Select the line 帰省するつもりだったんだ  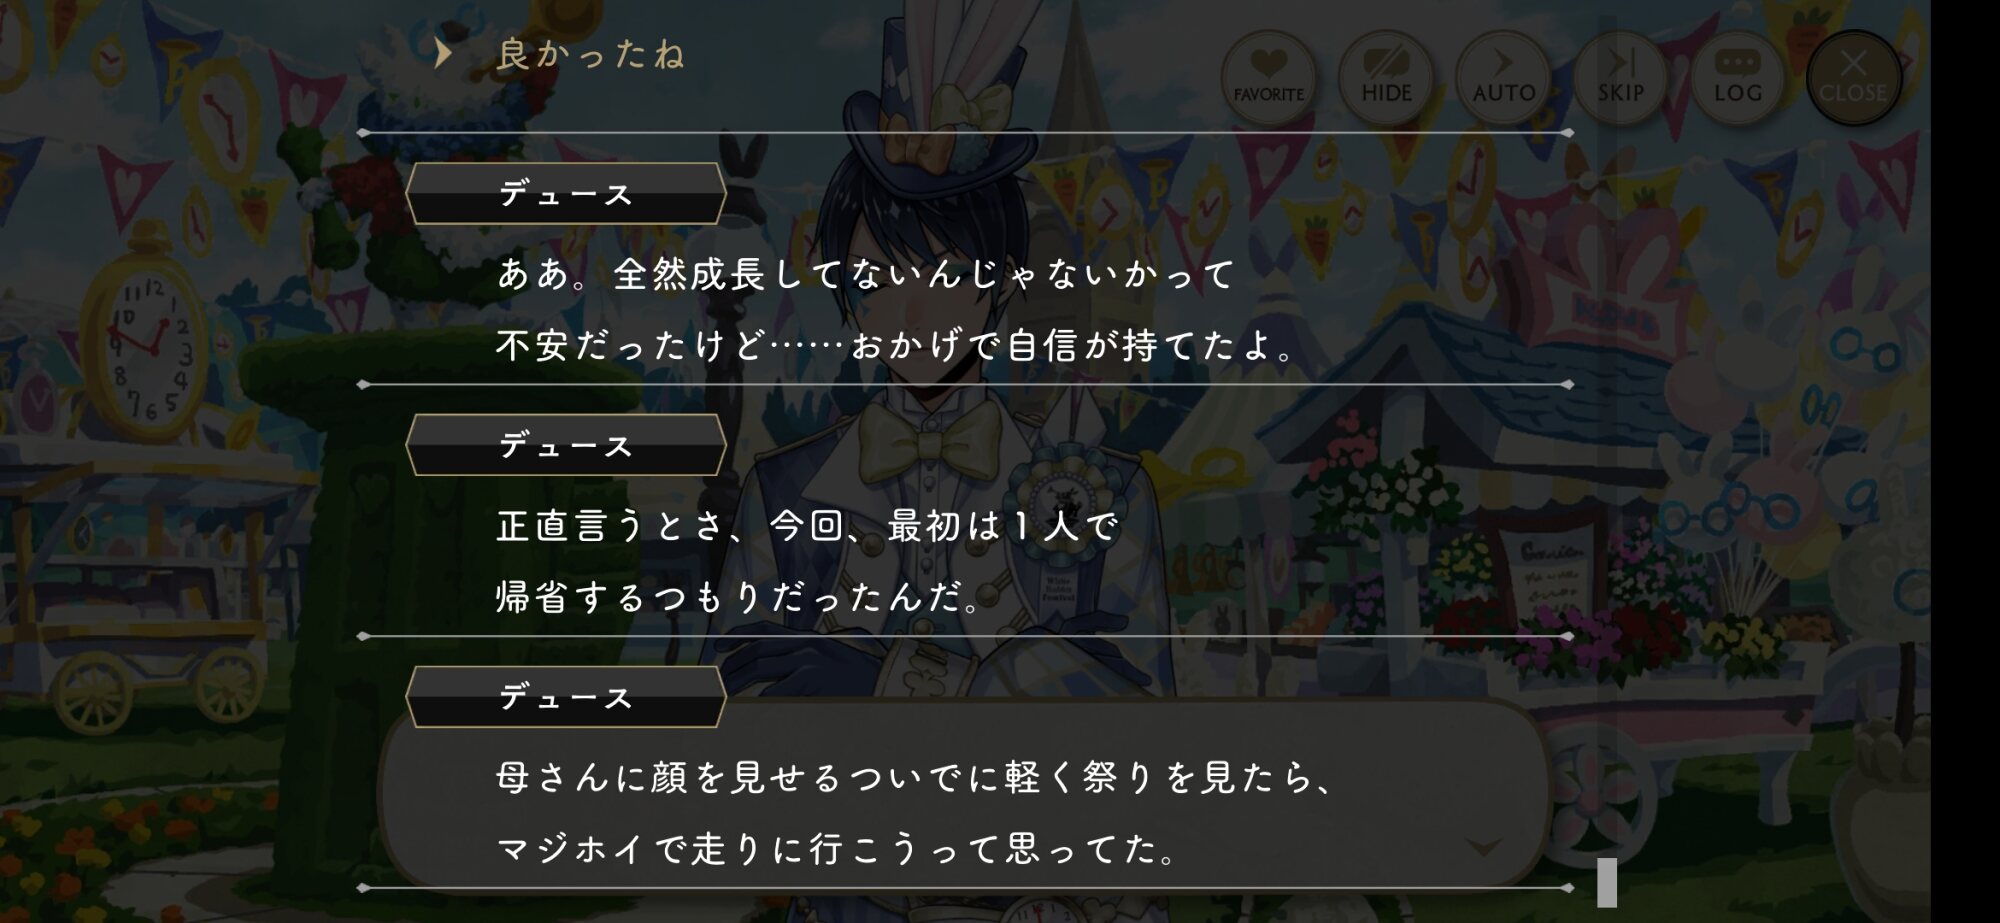(738, 598)
